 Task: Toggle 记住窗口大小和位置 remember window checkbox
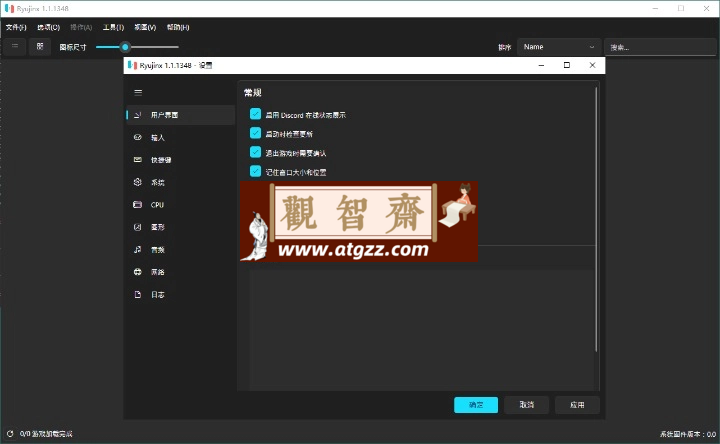tap(255, 171)
